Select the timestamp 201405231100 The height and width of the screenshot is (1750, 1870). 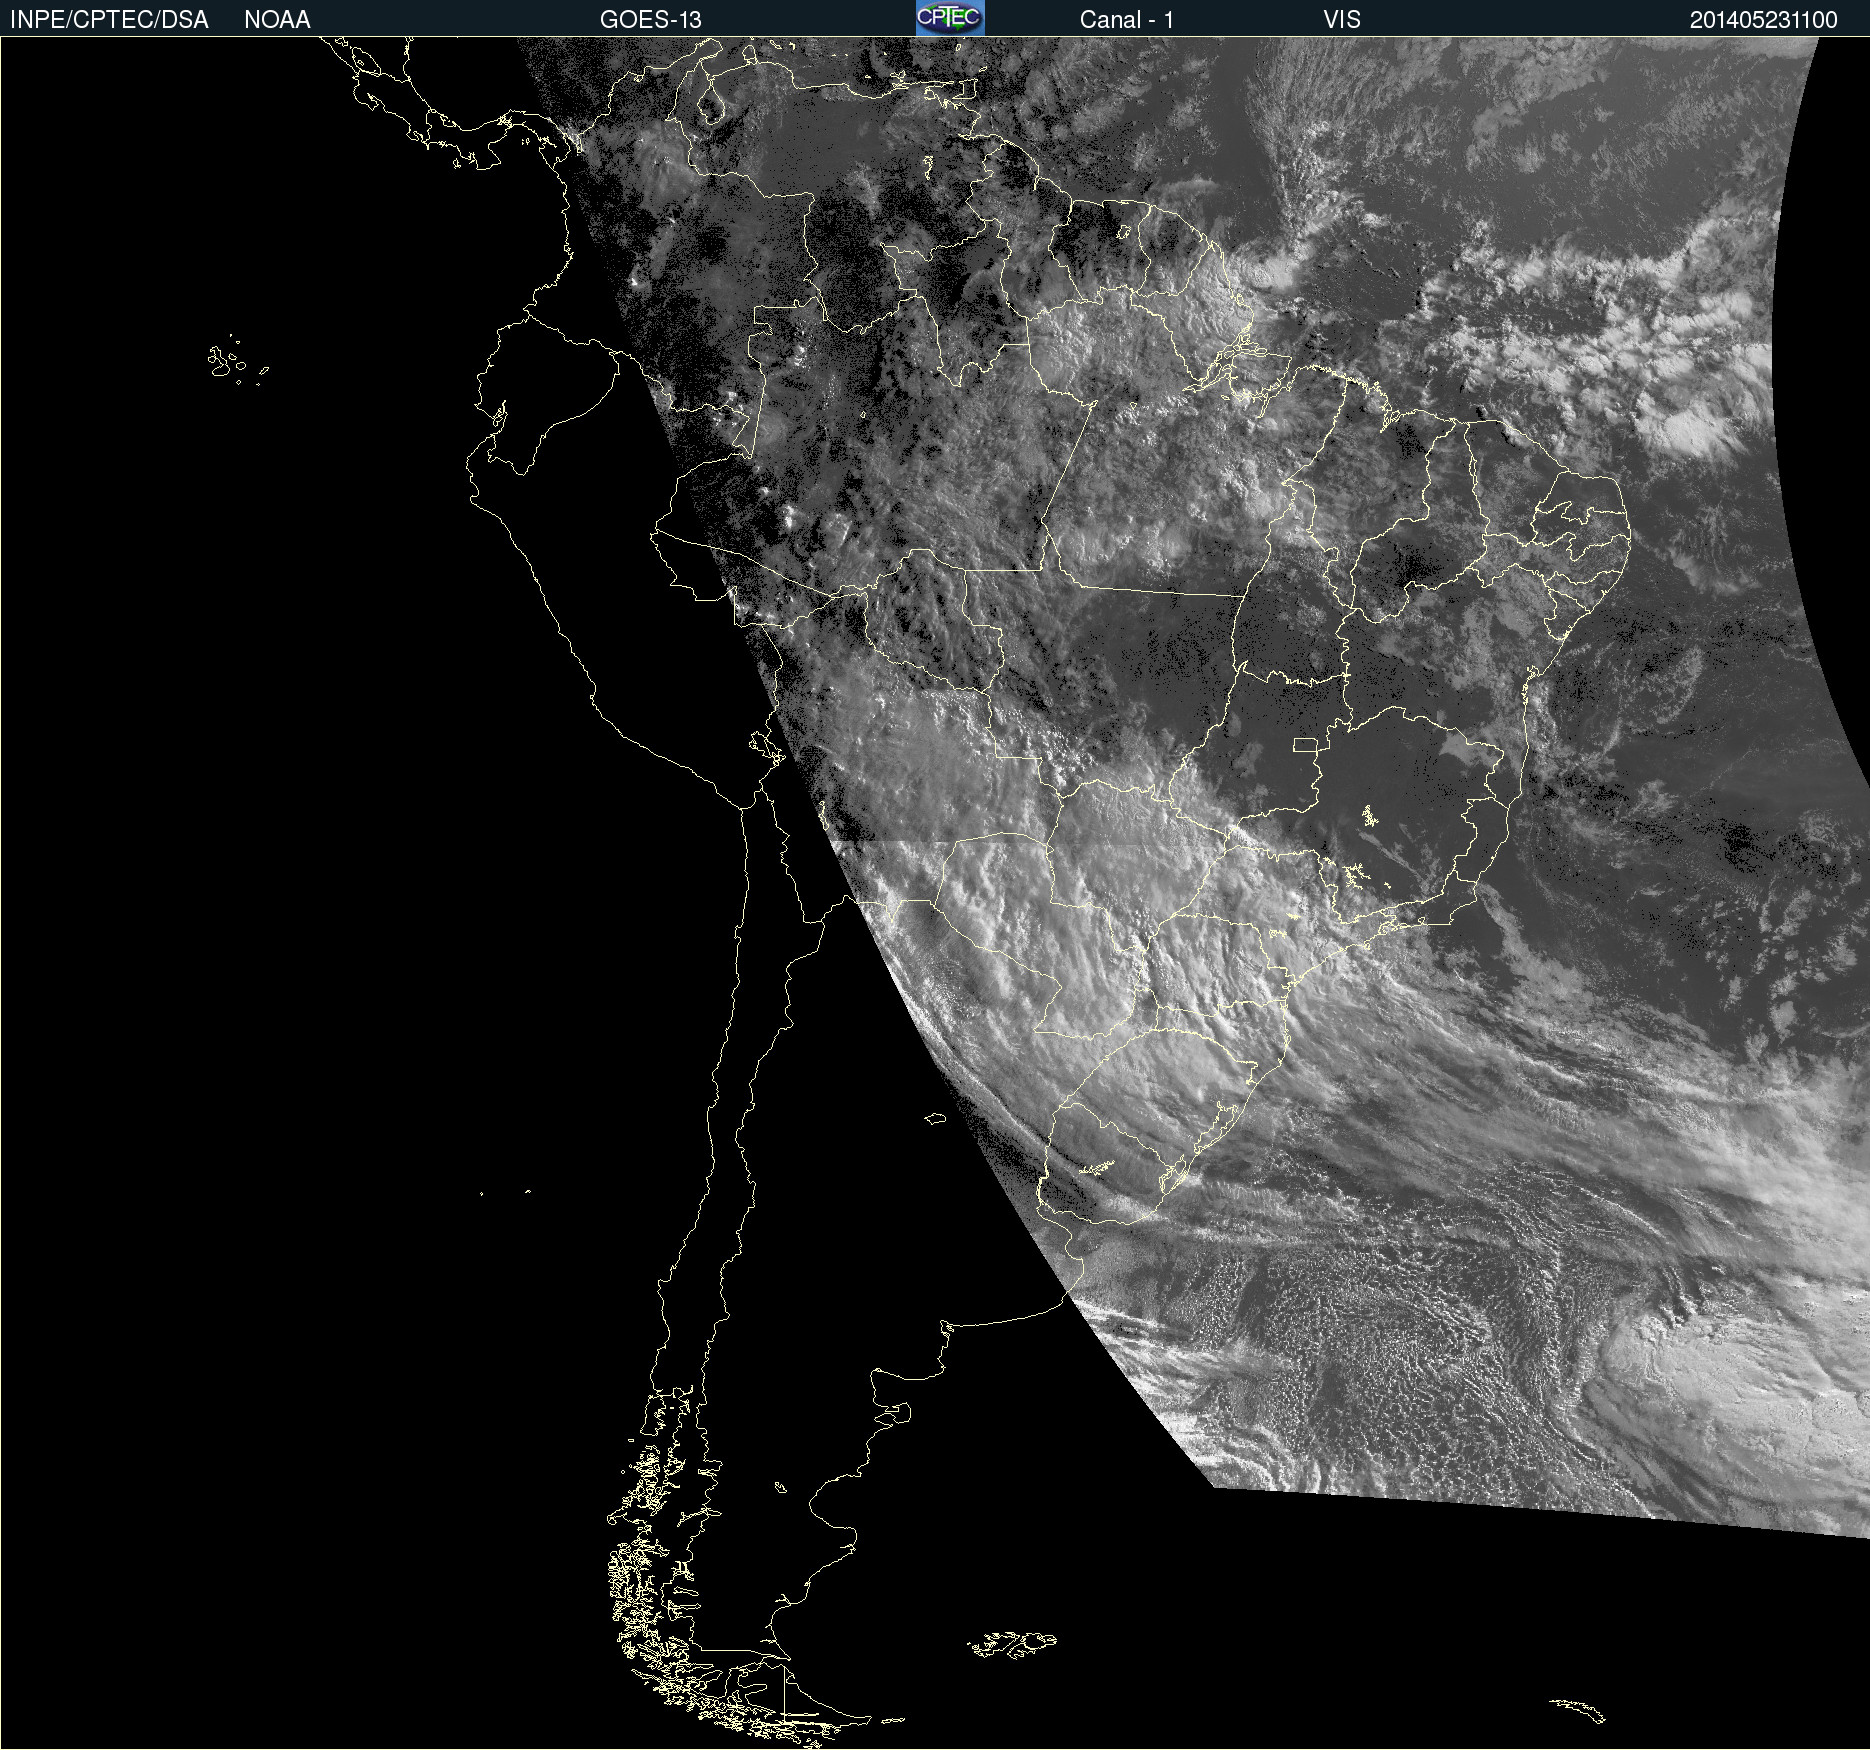coord(1764,20)
